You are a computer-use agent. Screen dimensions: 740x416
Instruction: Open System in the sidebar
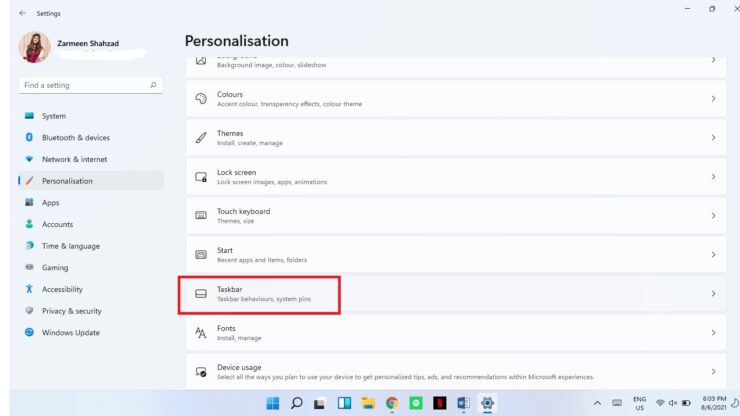[x=54, y=116]
